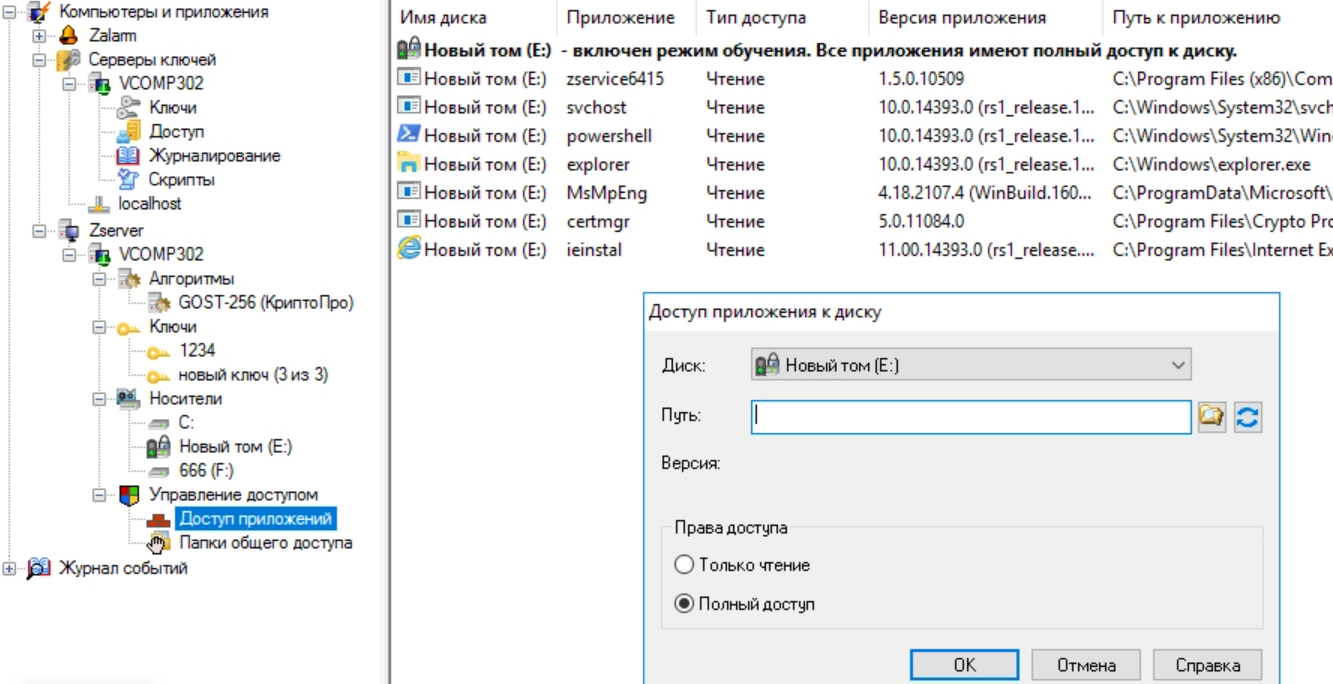Click the Отмена button

tap(1086, 665)
